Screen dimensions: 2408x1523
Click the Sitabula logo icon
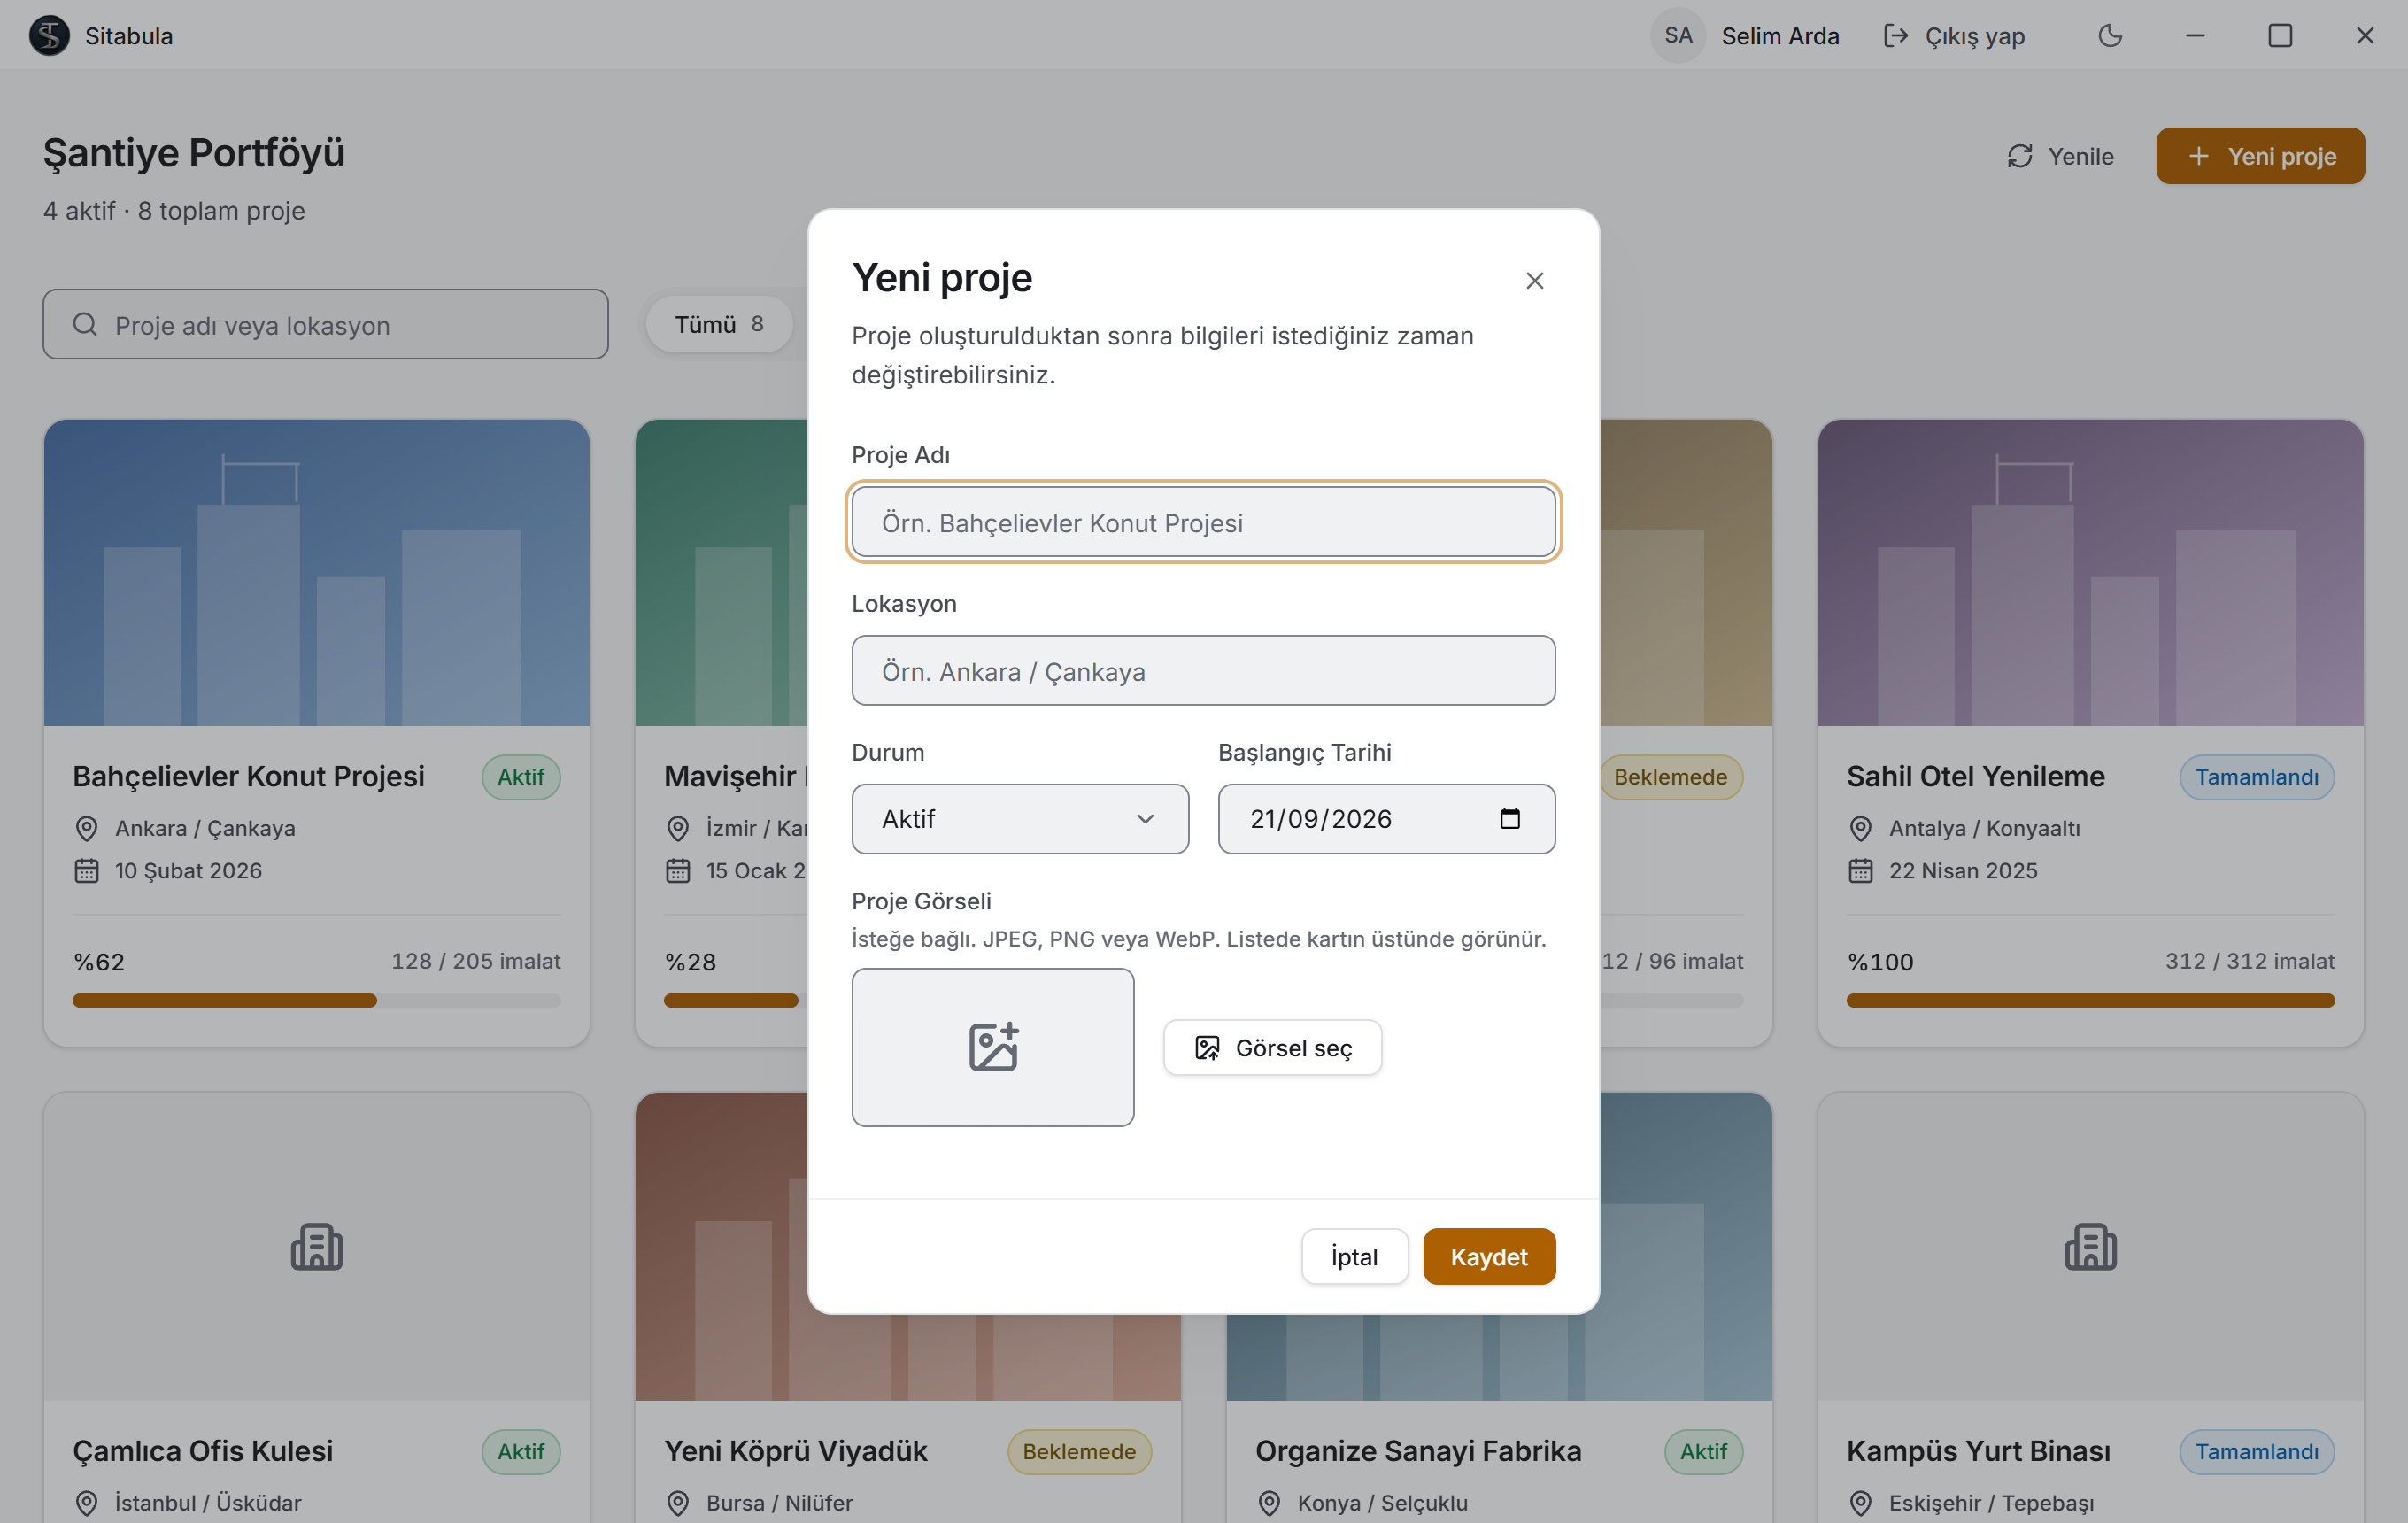pyautogui.click(x=49, y=36)
